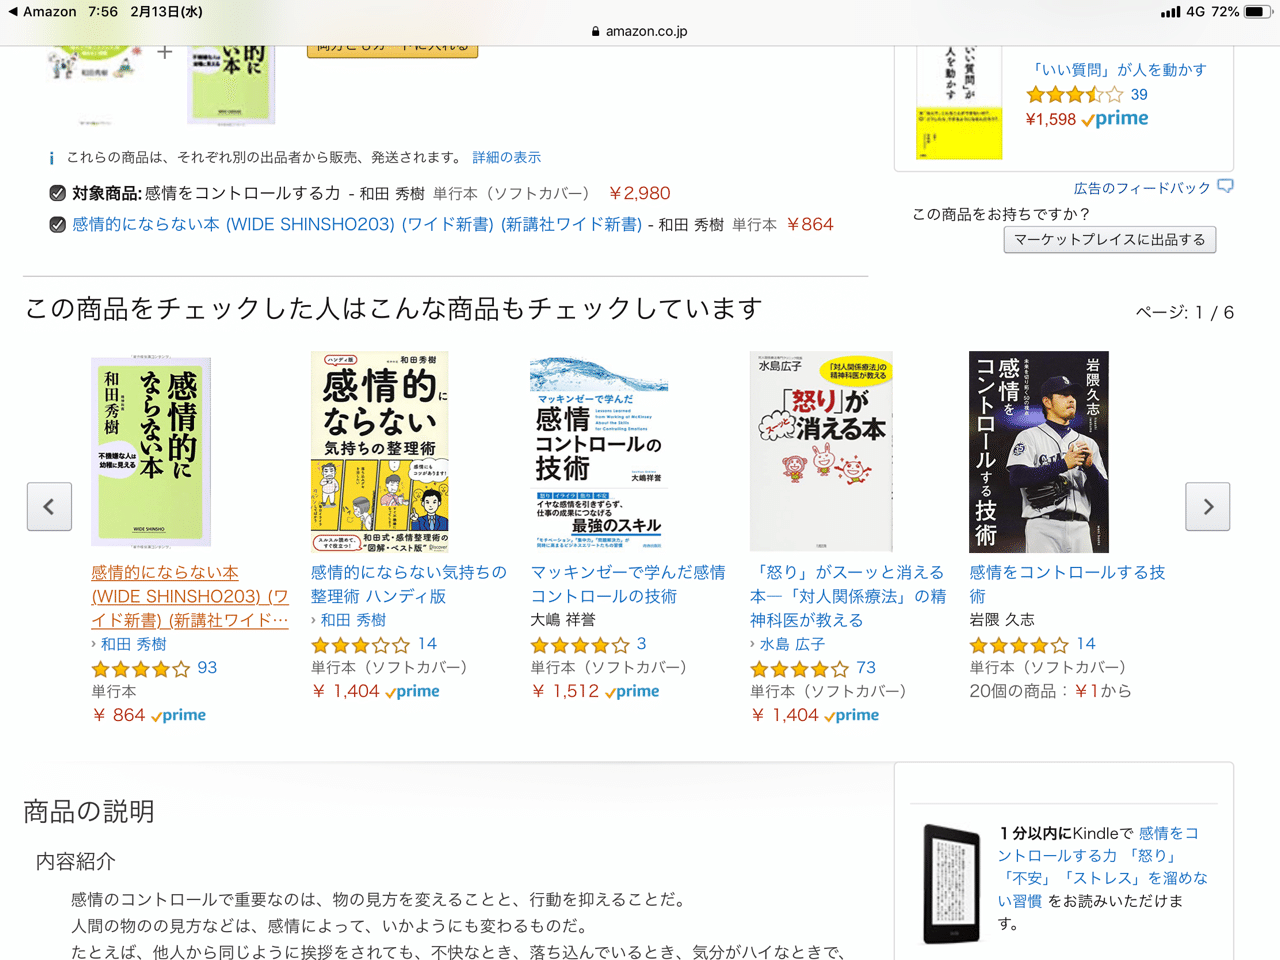Click star rating of 感情的にならない本 with 93 reviews
The height and width of the screenshot is (960, 1280).
(140, 669)
